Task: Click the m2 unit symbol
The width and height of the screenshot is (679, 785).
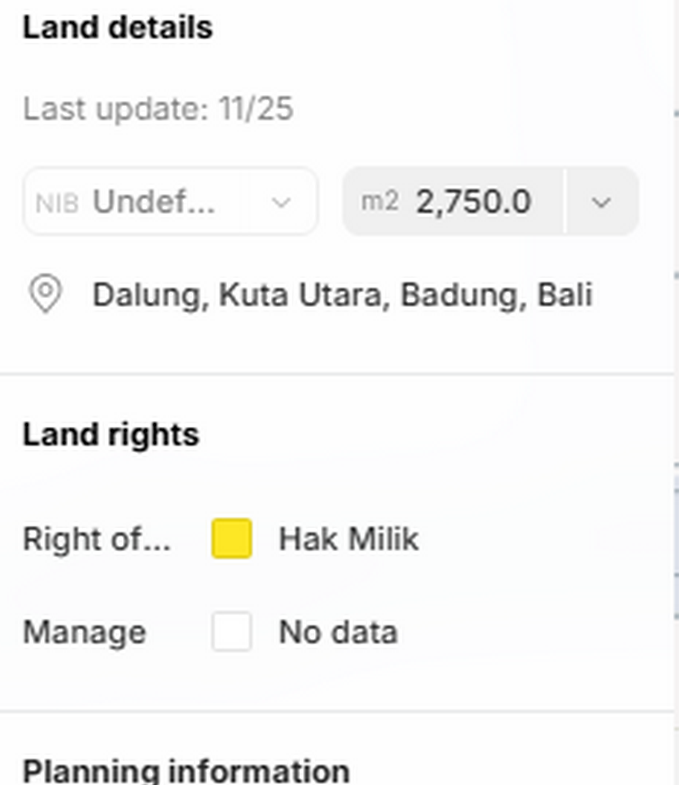Action: [x=380, y=202]
